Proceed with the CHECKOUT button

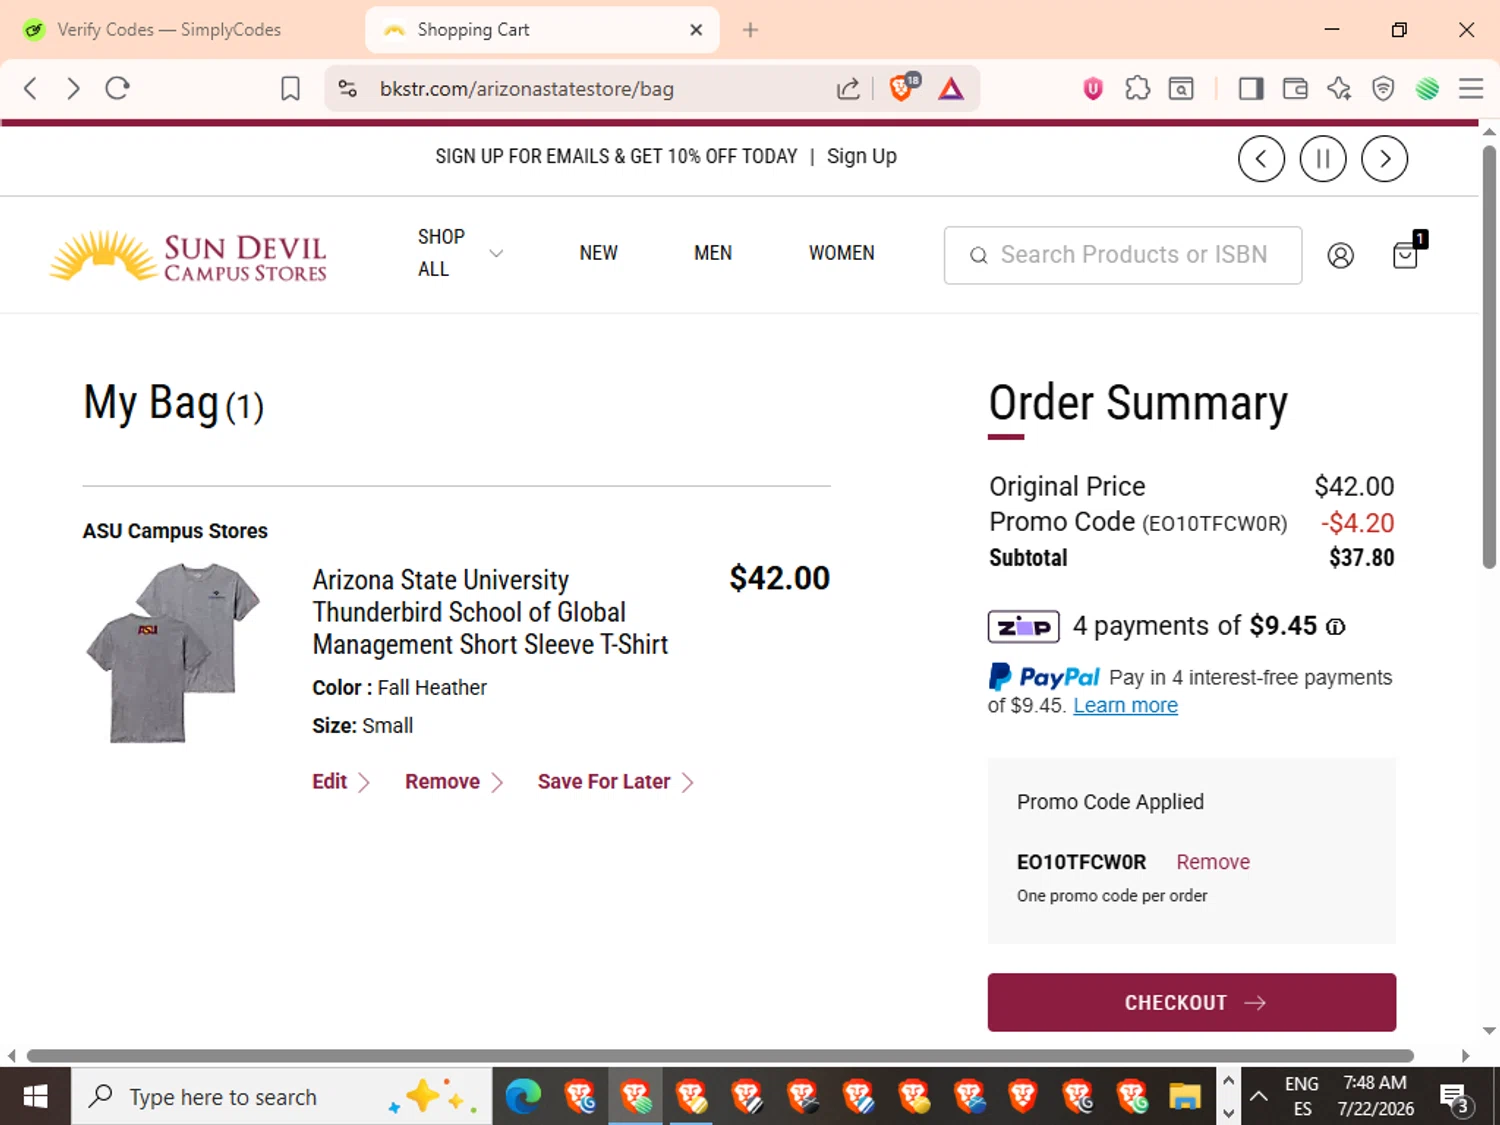1191,1002
